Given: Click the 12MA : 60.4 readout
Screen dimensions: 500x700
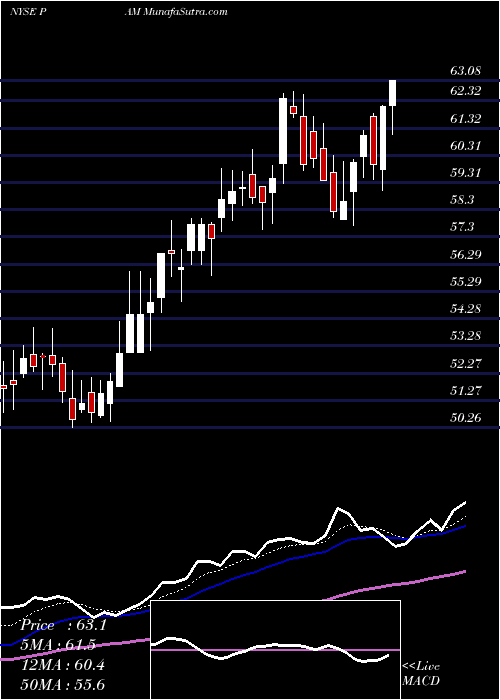Looking at the screenshot, I should click(x=63, y=665).
